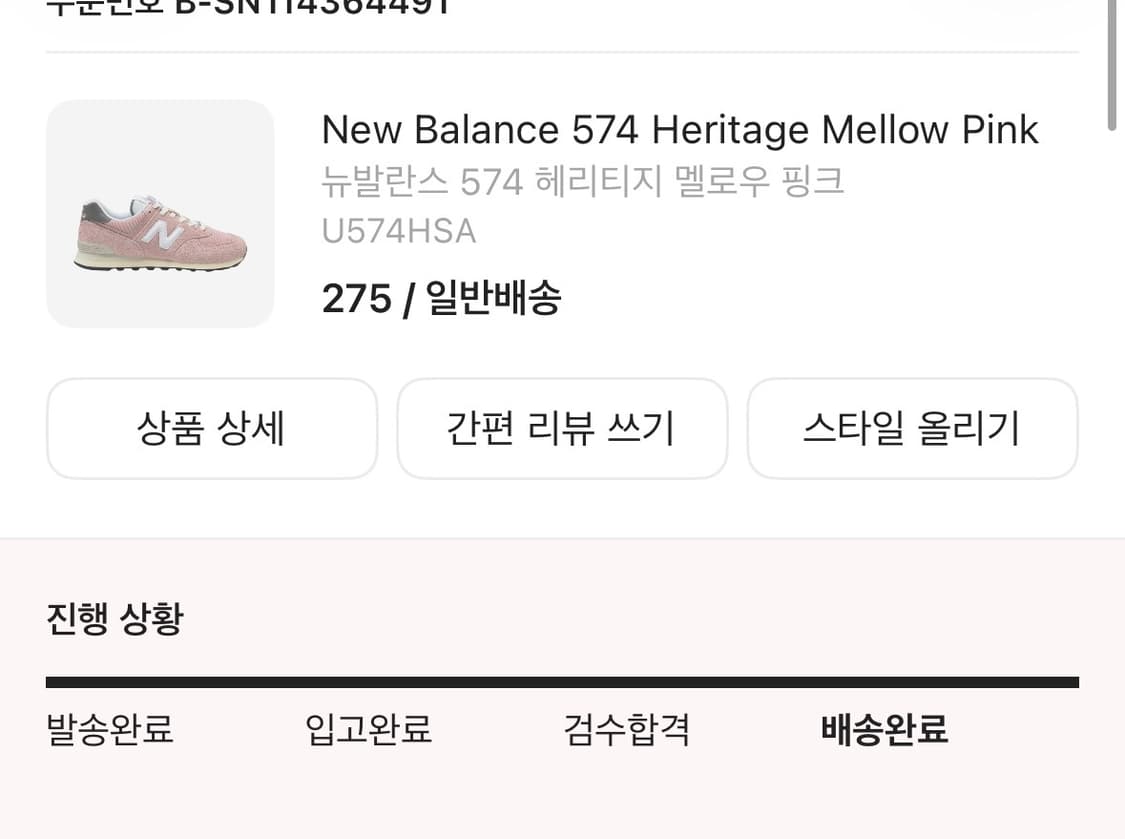
Task: Tap the white product info card
Action: [x=562, y=280]
